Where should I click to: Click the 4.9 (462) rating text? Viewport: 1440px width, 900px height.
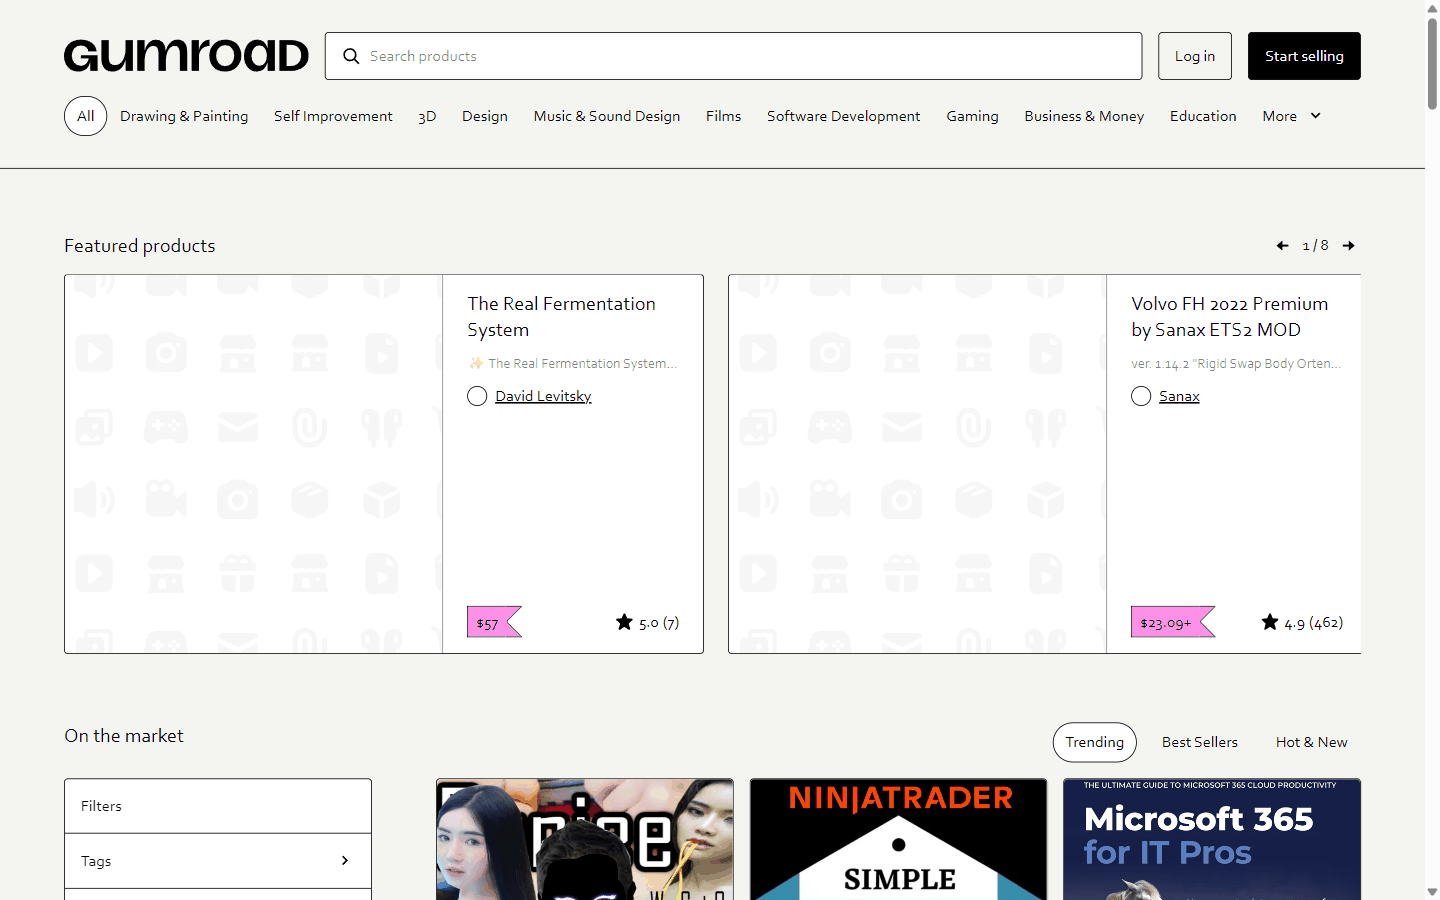click(x=1314, y=623)
